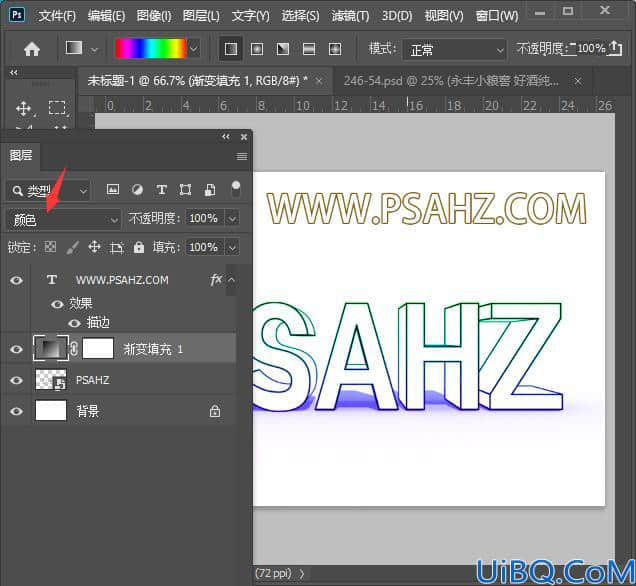Viewport: 636px width, 586px height.
Task: Collapse effects on WWW.PSAHZ.COM layer
Action: pyautogui.click(x=231, y=279)
